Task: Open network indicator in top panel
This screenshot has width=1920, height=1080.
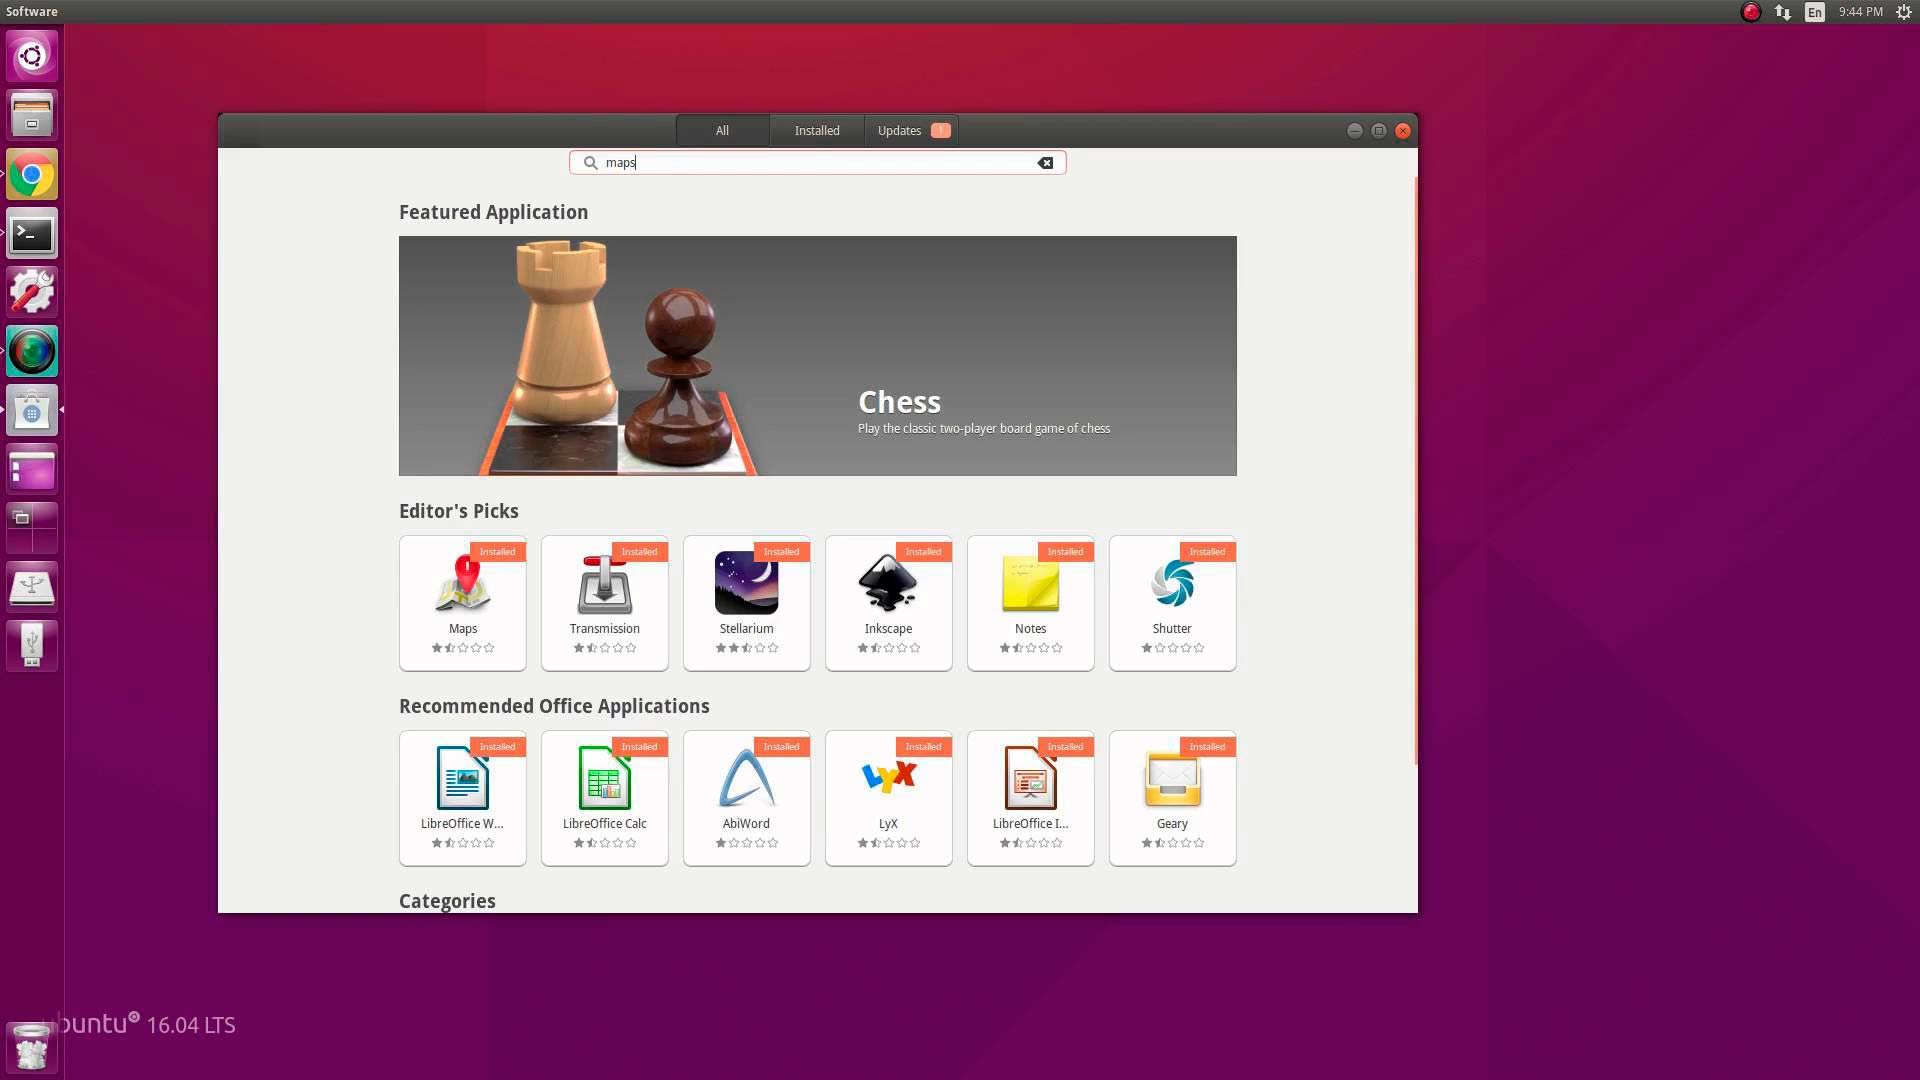Action: coord(1783,12)
